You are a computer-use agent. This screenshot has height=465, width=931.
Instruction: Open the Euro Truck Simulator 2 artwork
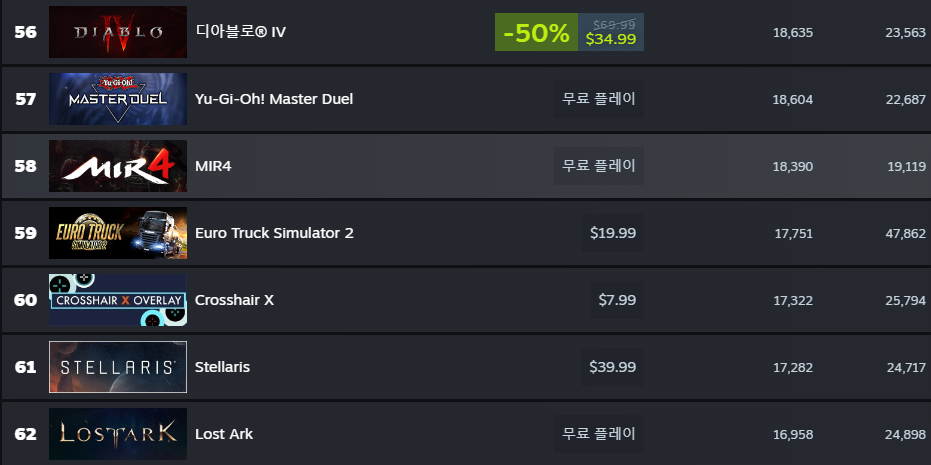click(118, 233)
